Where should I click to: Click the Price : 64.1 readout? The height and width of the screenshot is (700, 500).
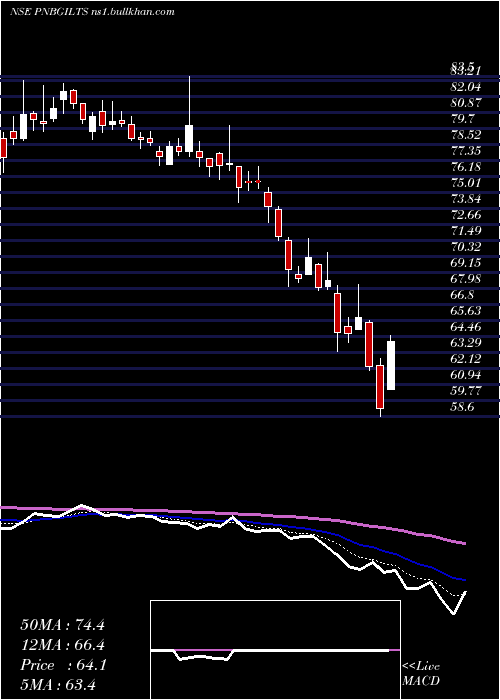point(62,665)
